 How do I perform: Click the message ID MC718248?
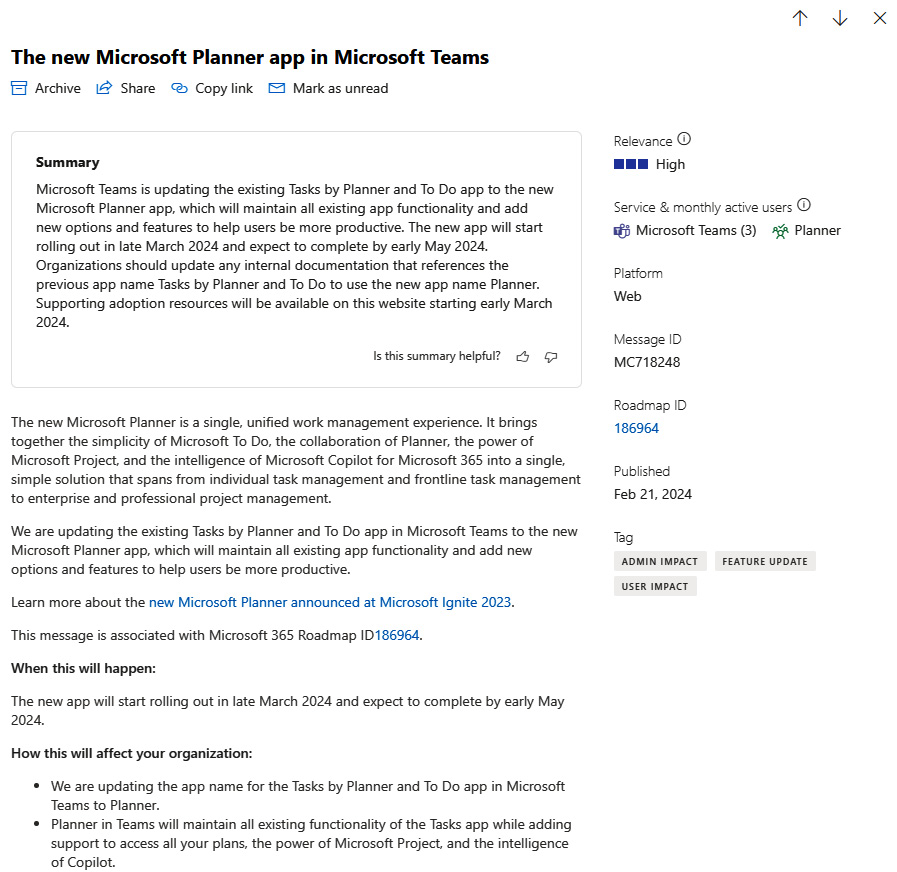pyautogui.click(x=647, y=362)
